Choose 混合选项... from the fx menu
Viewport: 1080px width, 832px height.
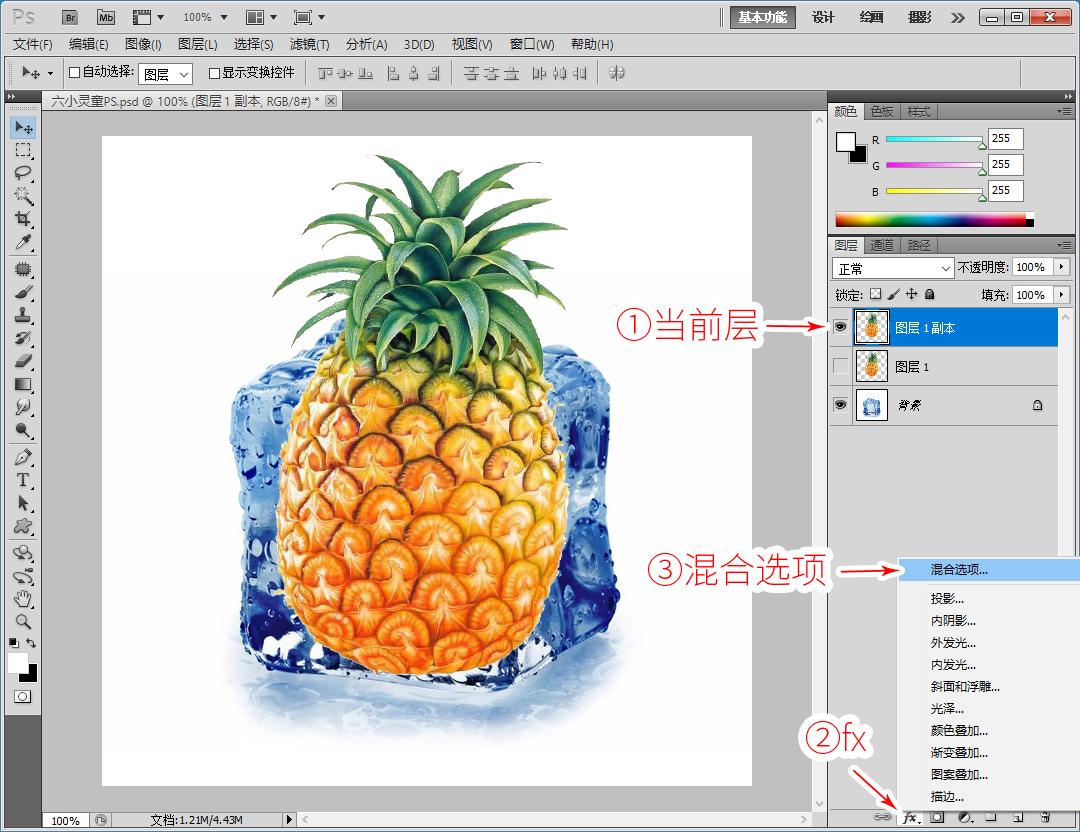click(959, 570)
